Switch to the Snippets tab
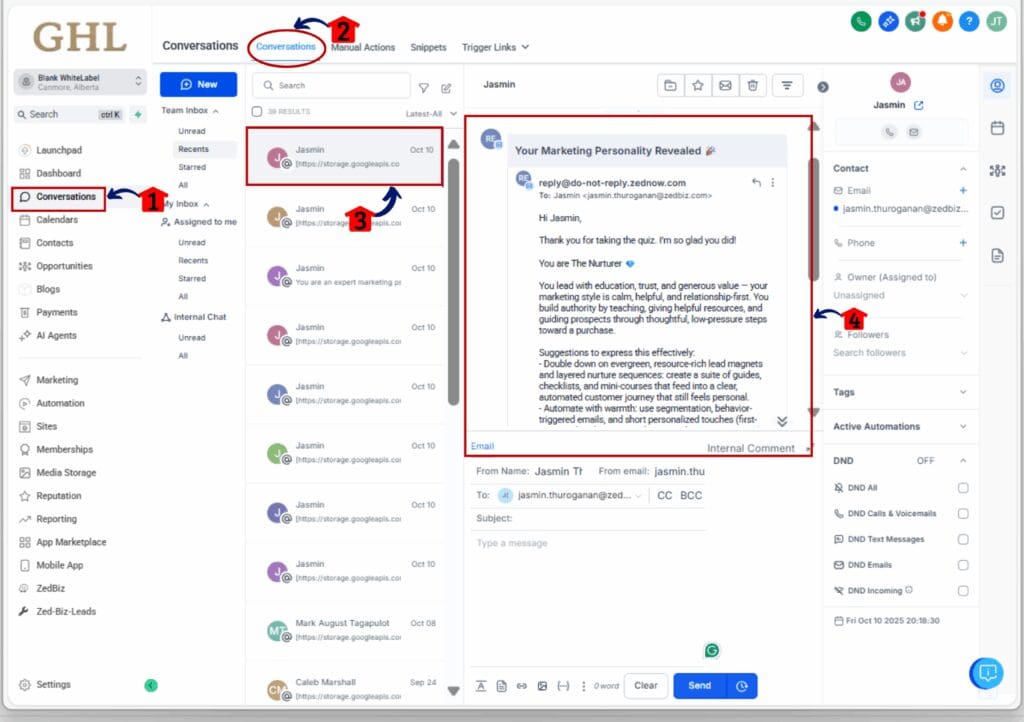1024x722 pixels. pos(428,47)
